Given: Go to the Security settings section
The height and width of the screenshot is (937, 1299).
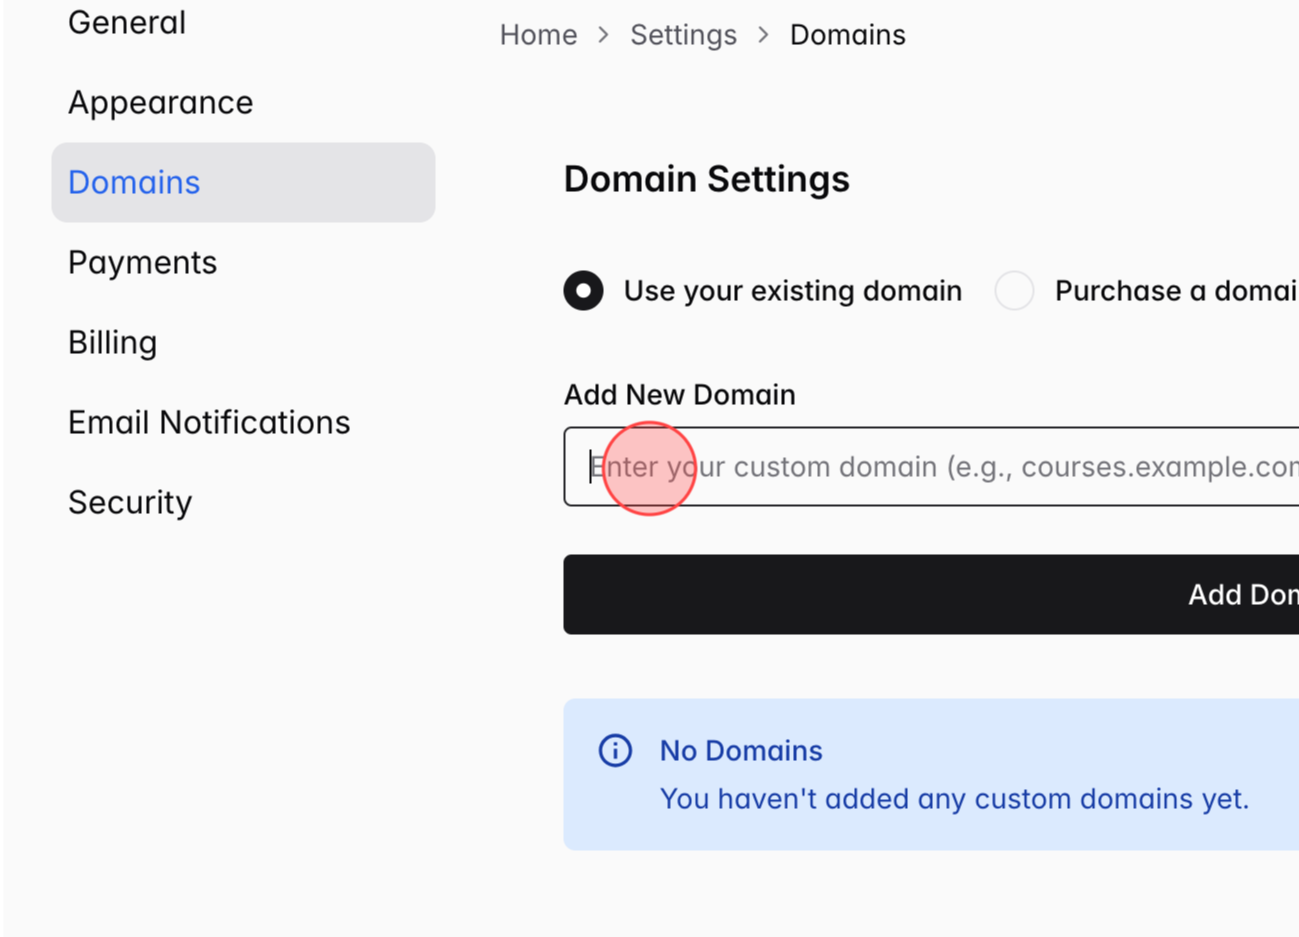Looking at the screenshot, I should tap(129, 502).
